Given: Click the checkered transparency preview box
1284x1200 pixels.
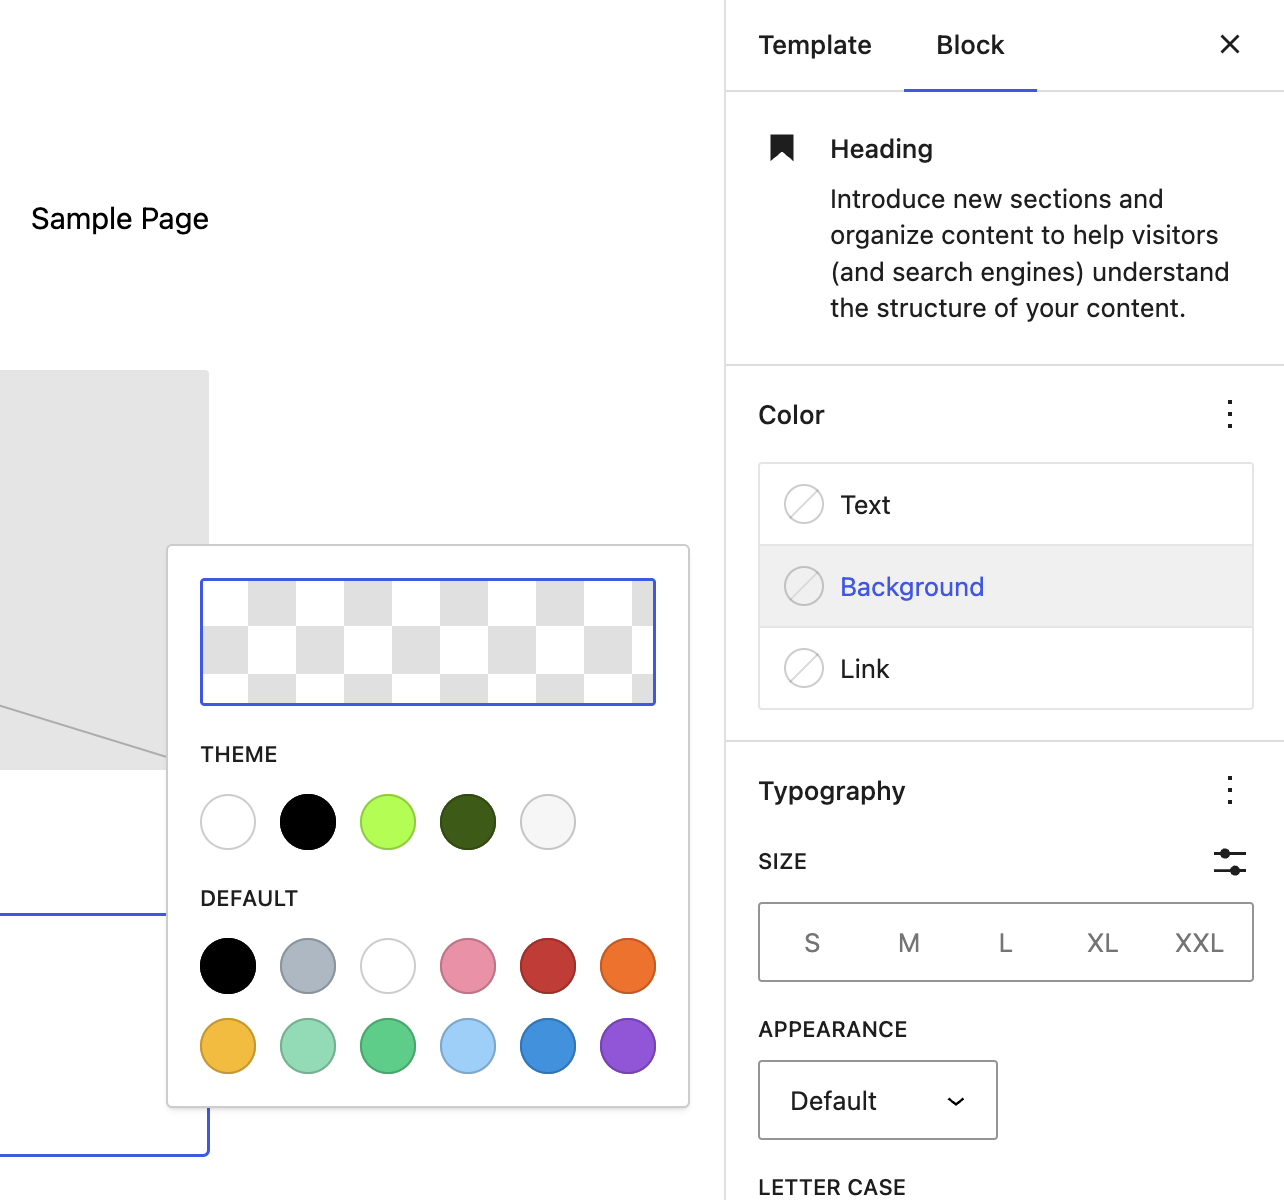Looking at the screenshot, I should click(428, 641).
